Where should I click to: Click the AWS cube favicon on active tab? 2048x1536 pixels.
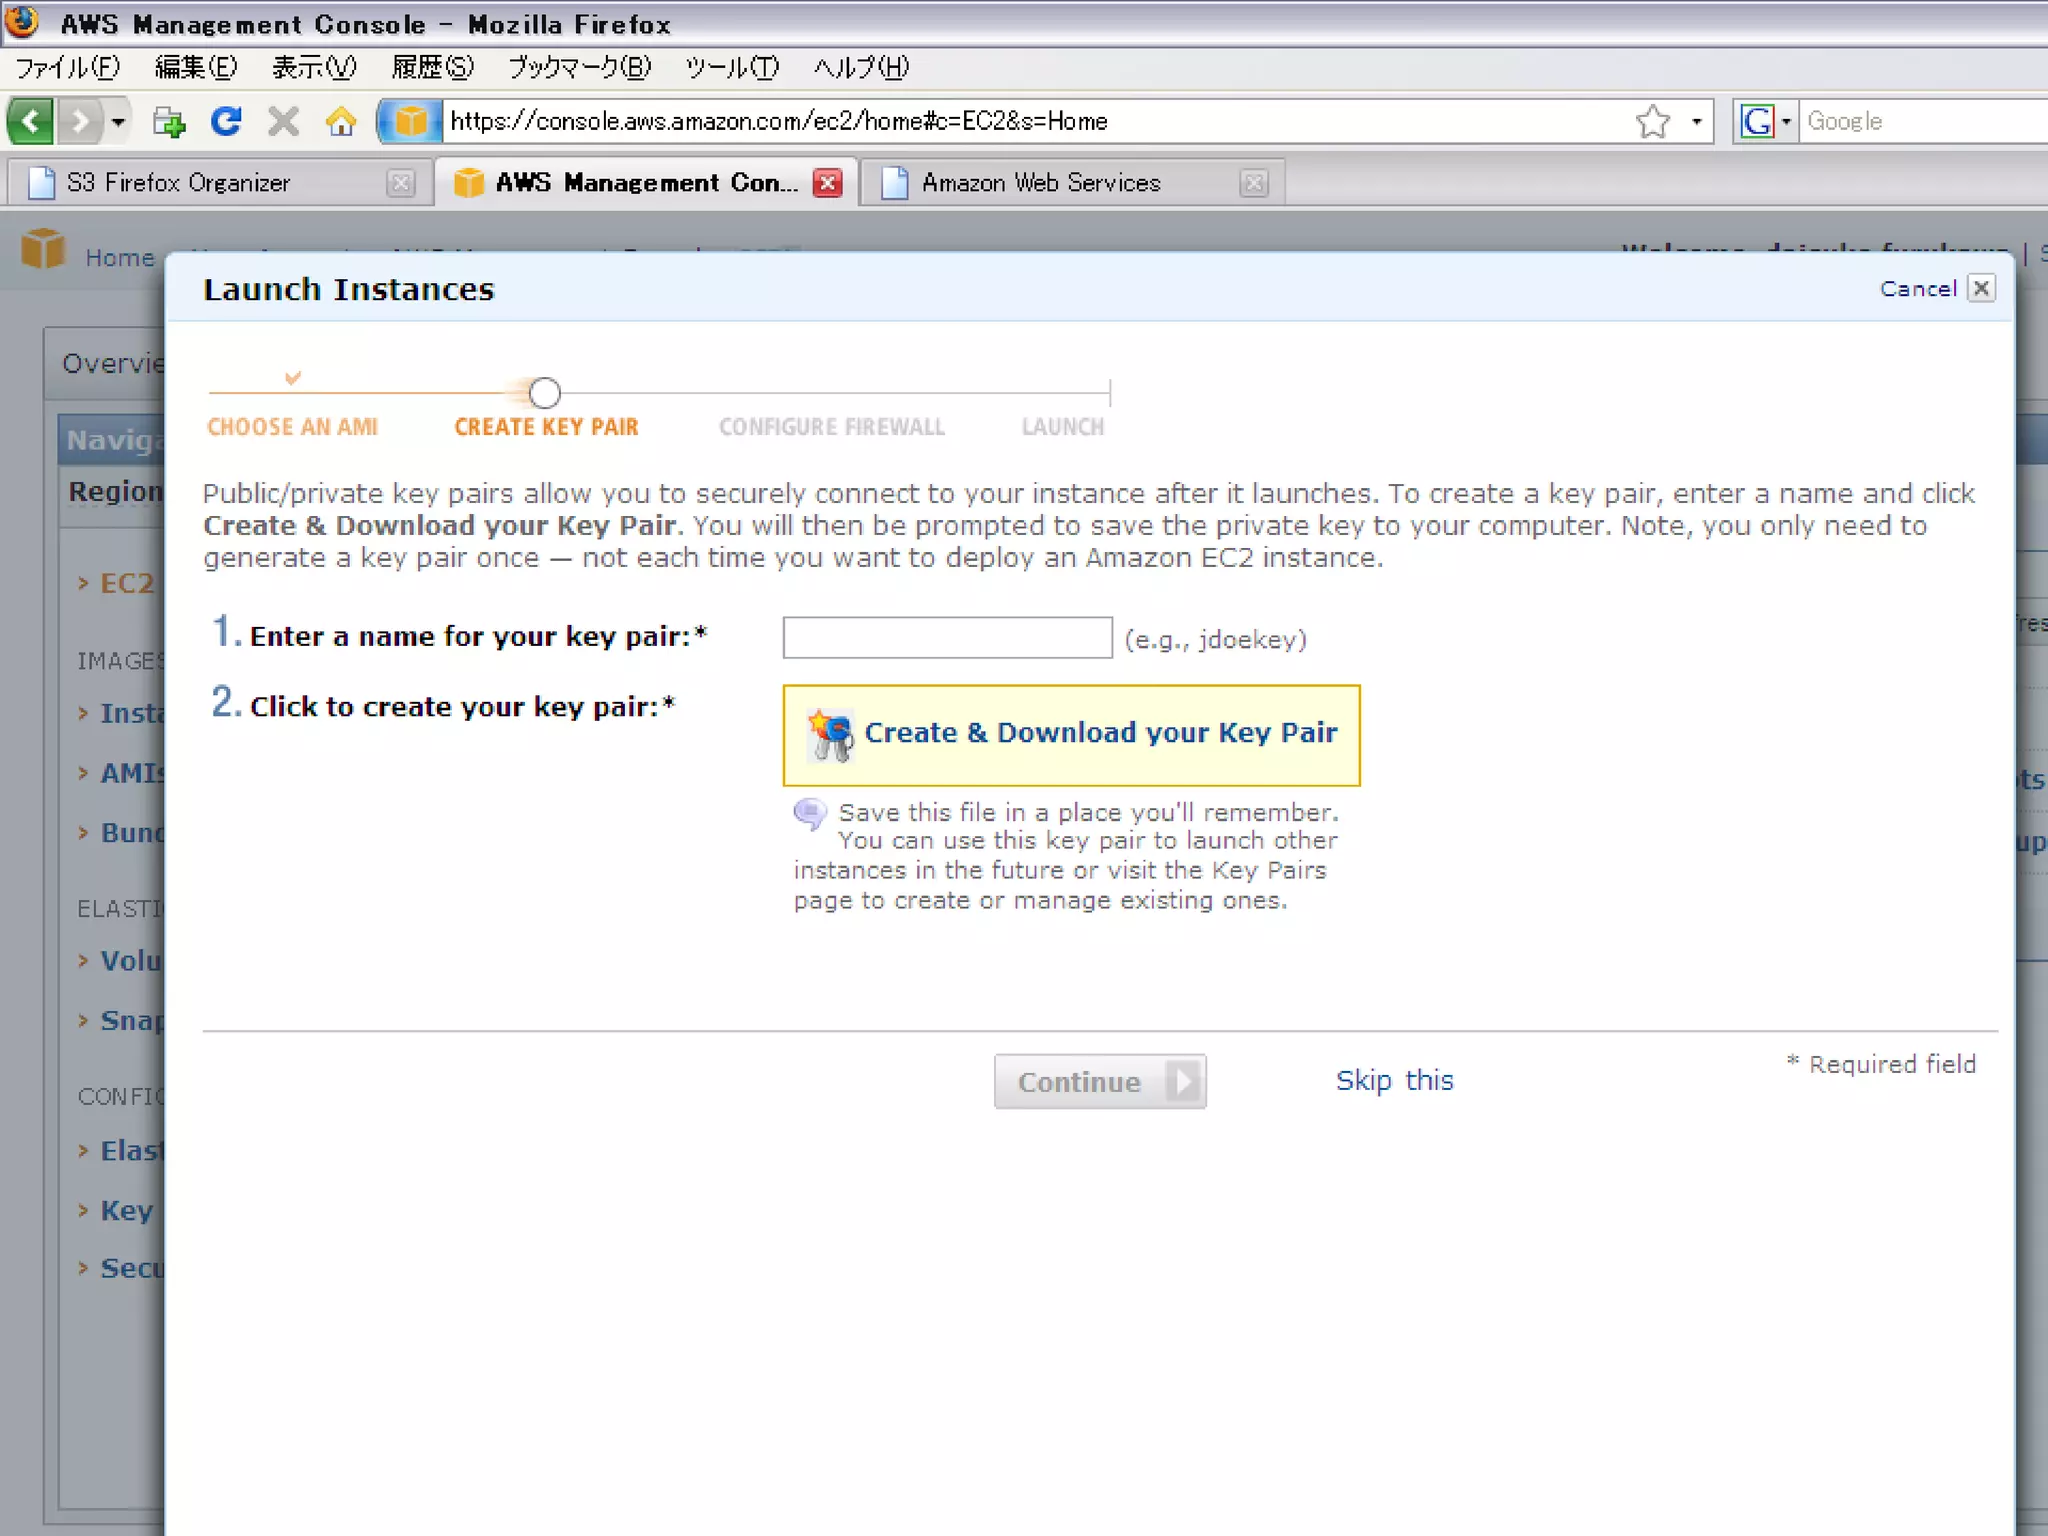coord(469,183)
